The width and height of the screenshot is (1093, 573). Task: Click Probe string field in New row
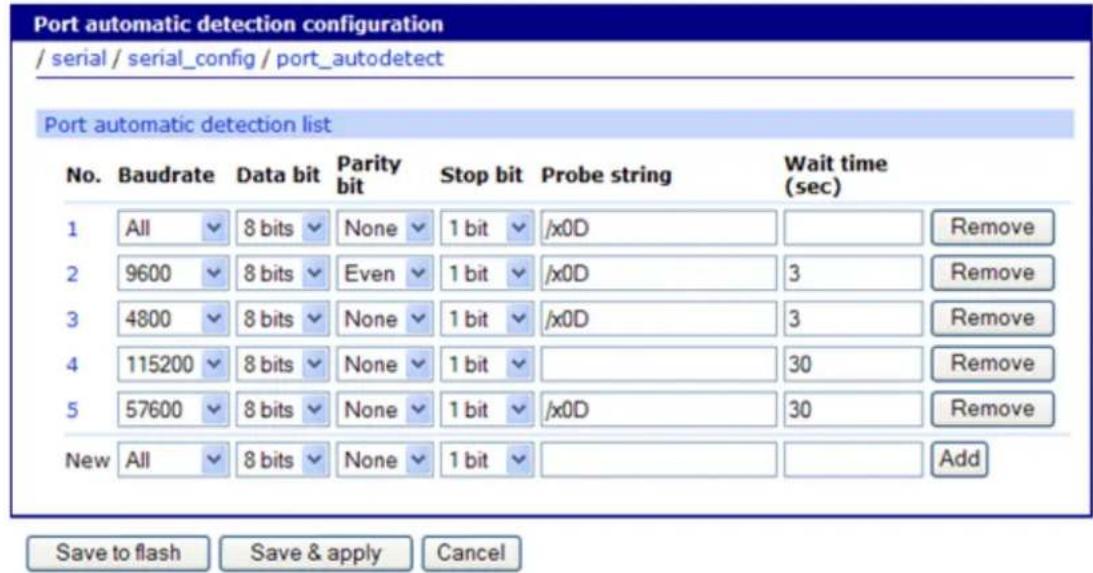pos(658,460)
